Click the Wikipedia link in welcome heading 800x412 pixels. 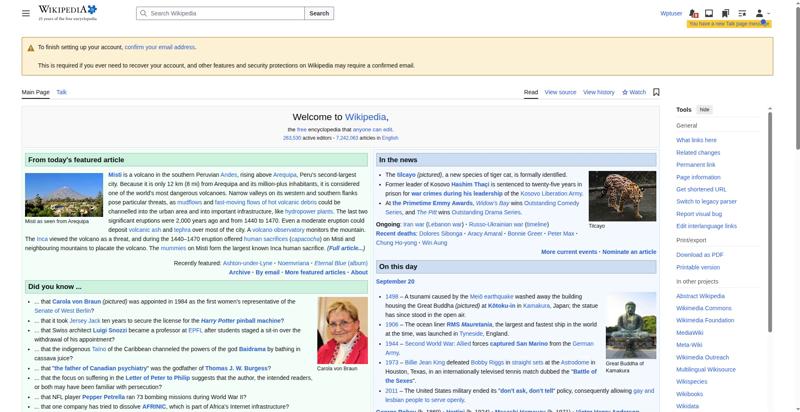(x=366, y=117)
